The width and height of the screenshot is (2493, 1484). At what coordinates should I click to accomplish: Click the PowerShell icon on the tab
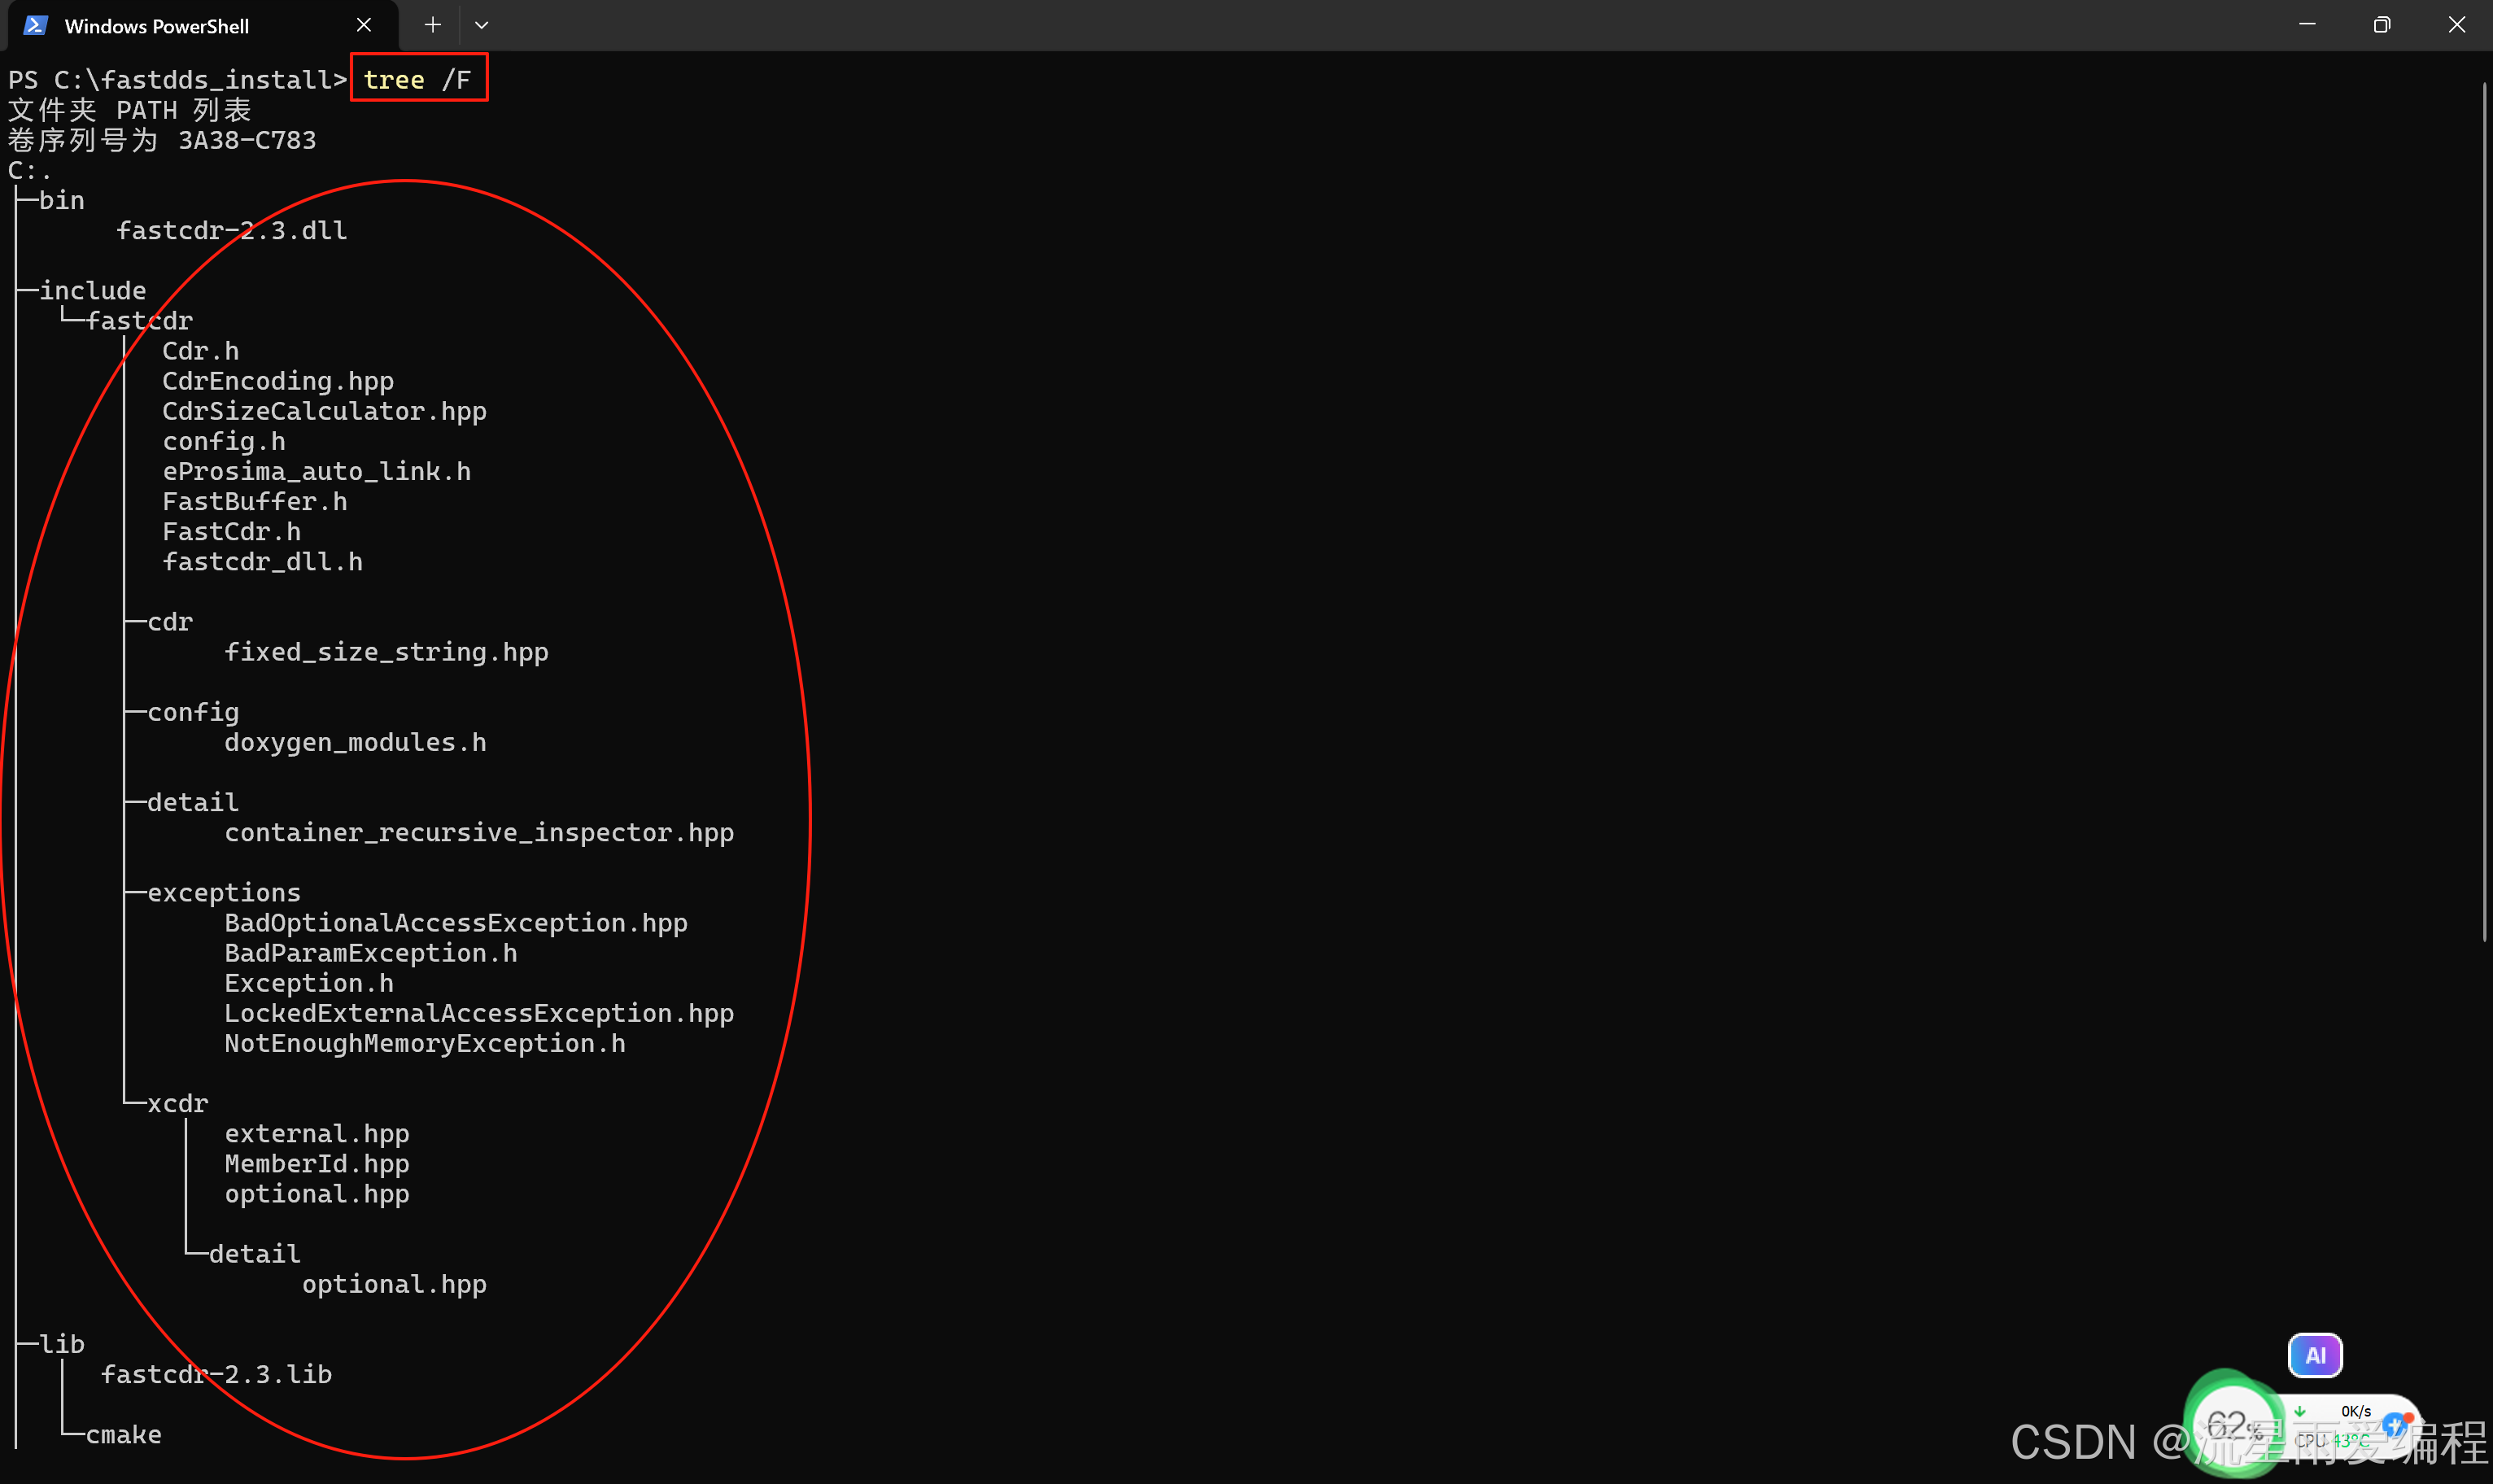point(36,25)
